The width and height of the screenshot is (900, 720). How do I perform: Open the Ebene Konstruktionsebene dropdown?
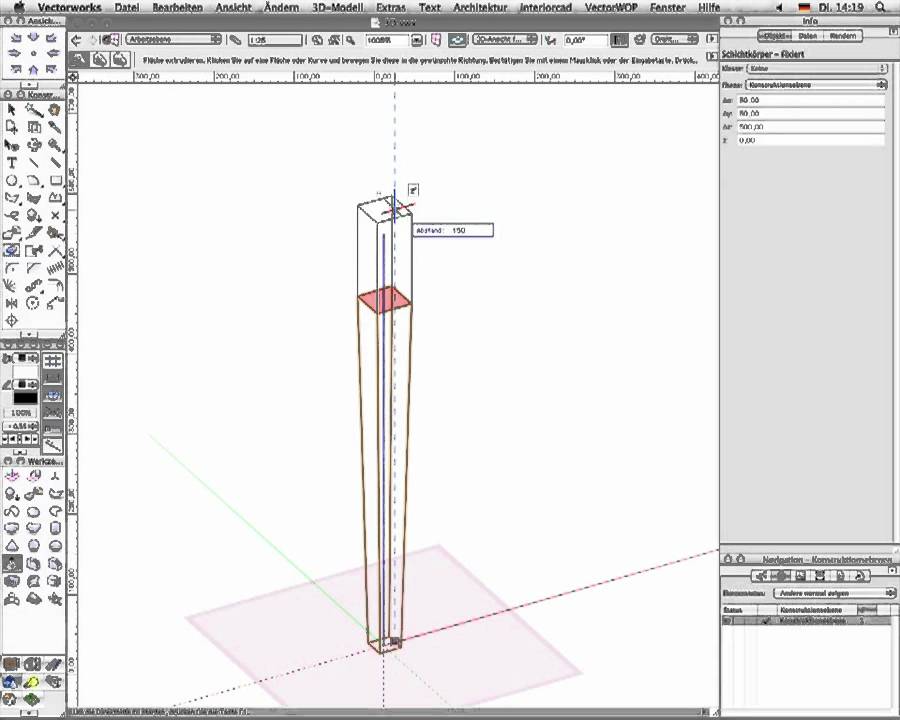[816, 84]
